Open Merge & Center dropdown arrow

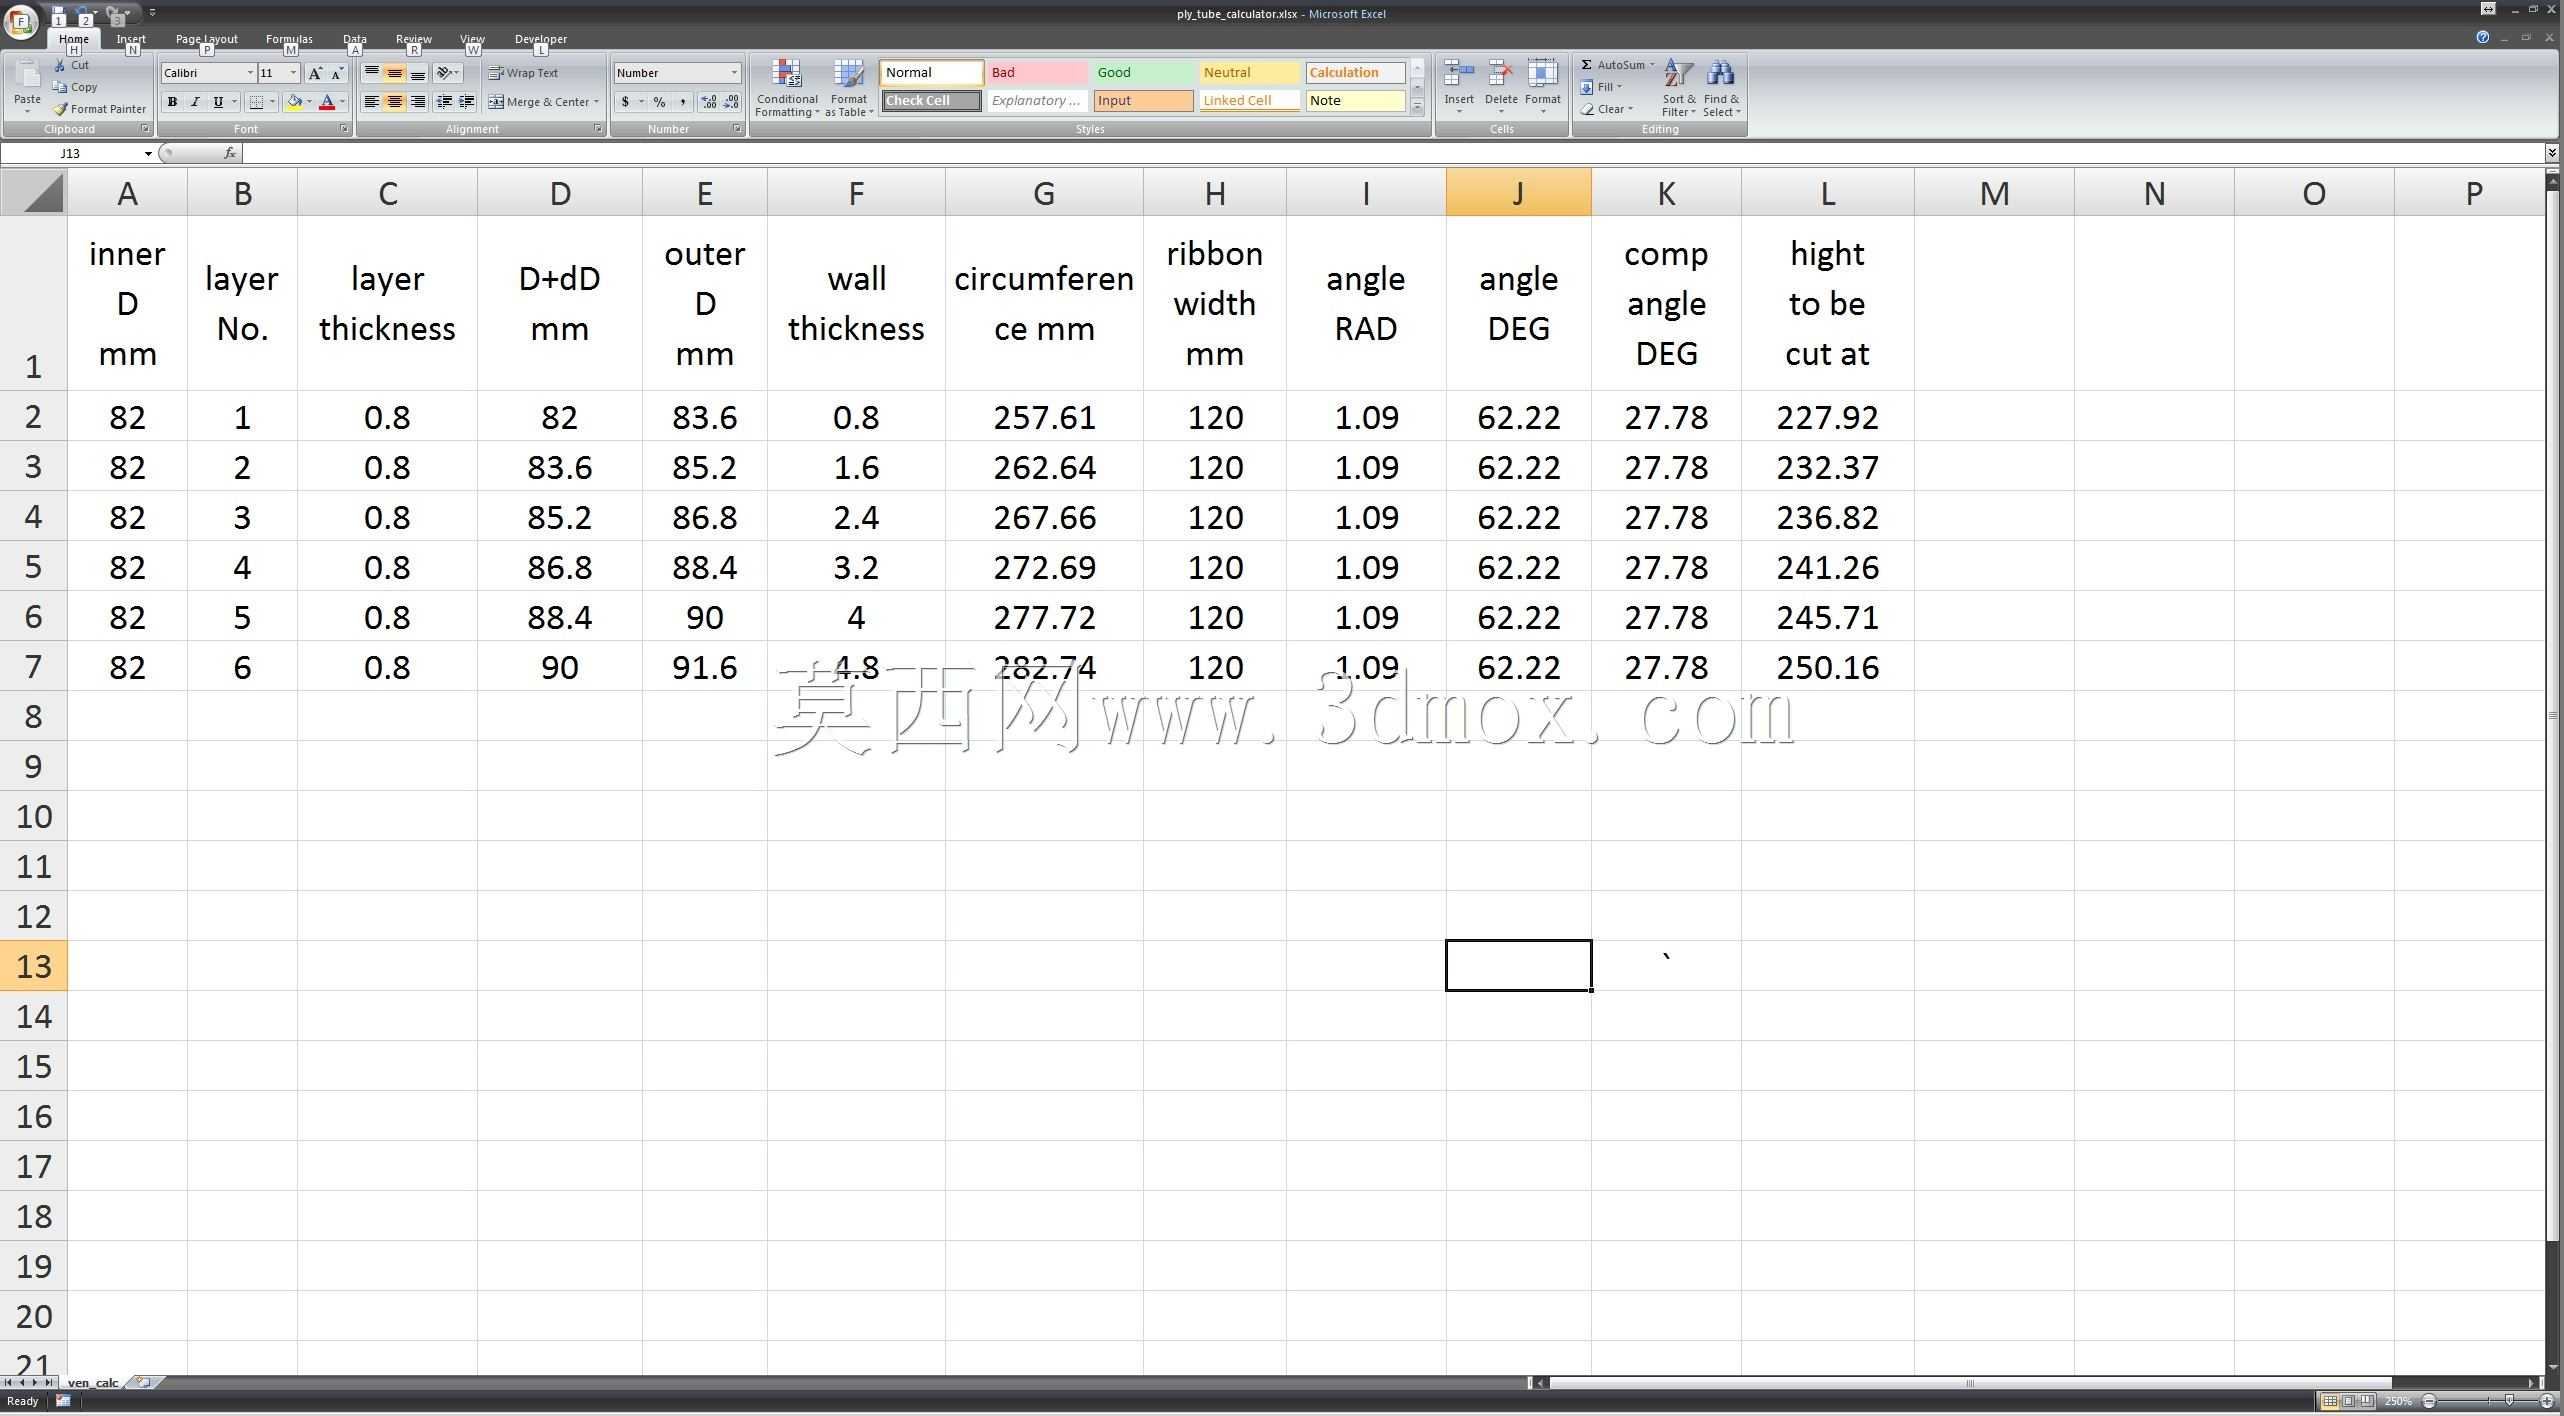pos(596,102)
